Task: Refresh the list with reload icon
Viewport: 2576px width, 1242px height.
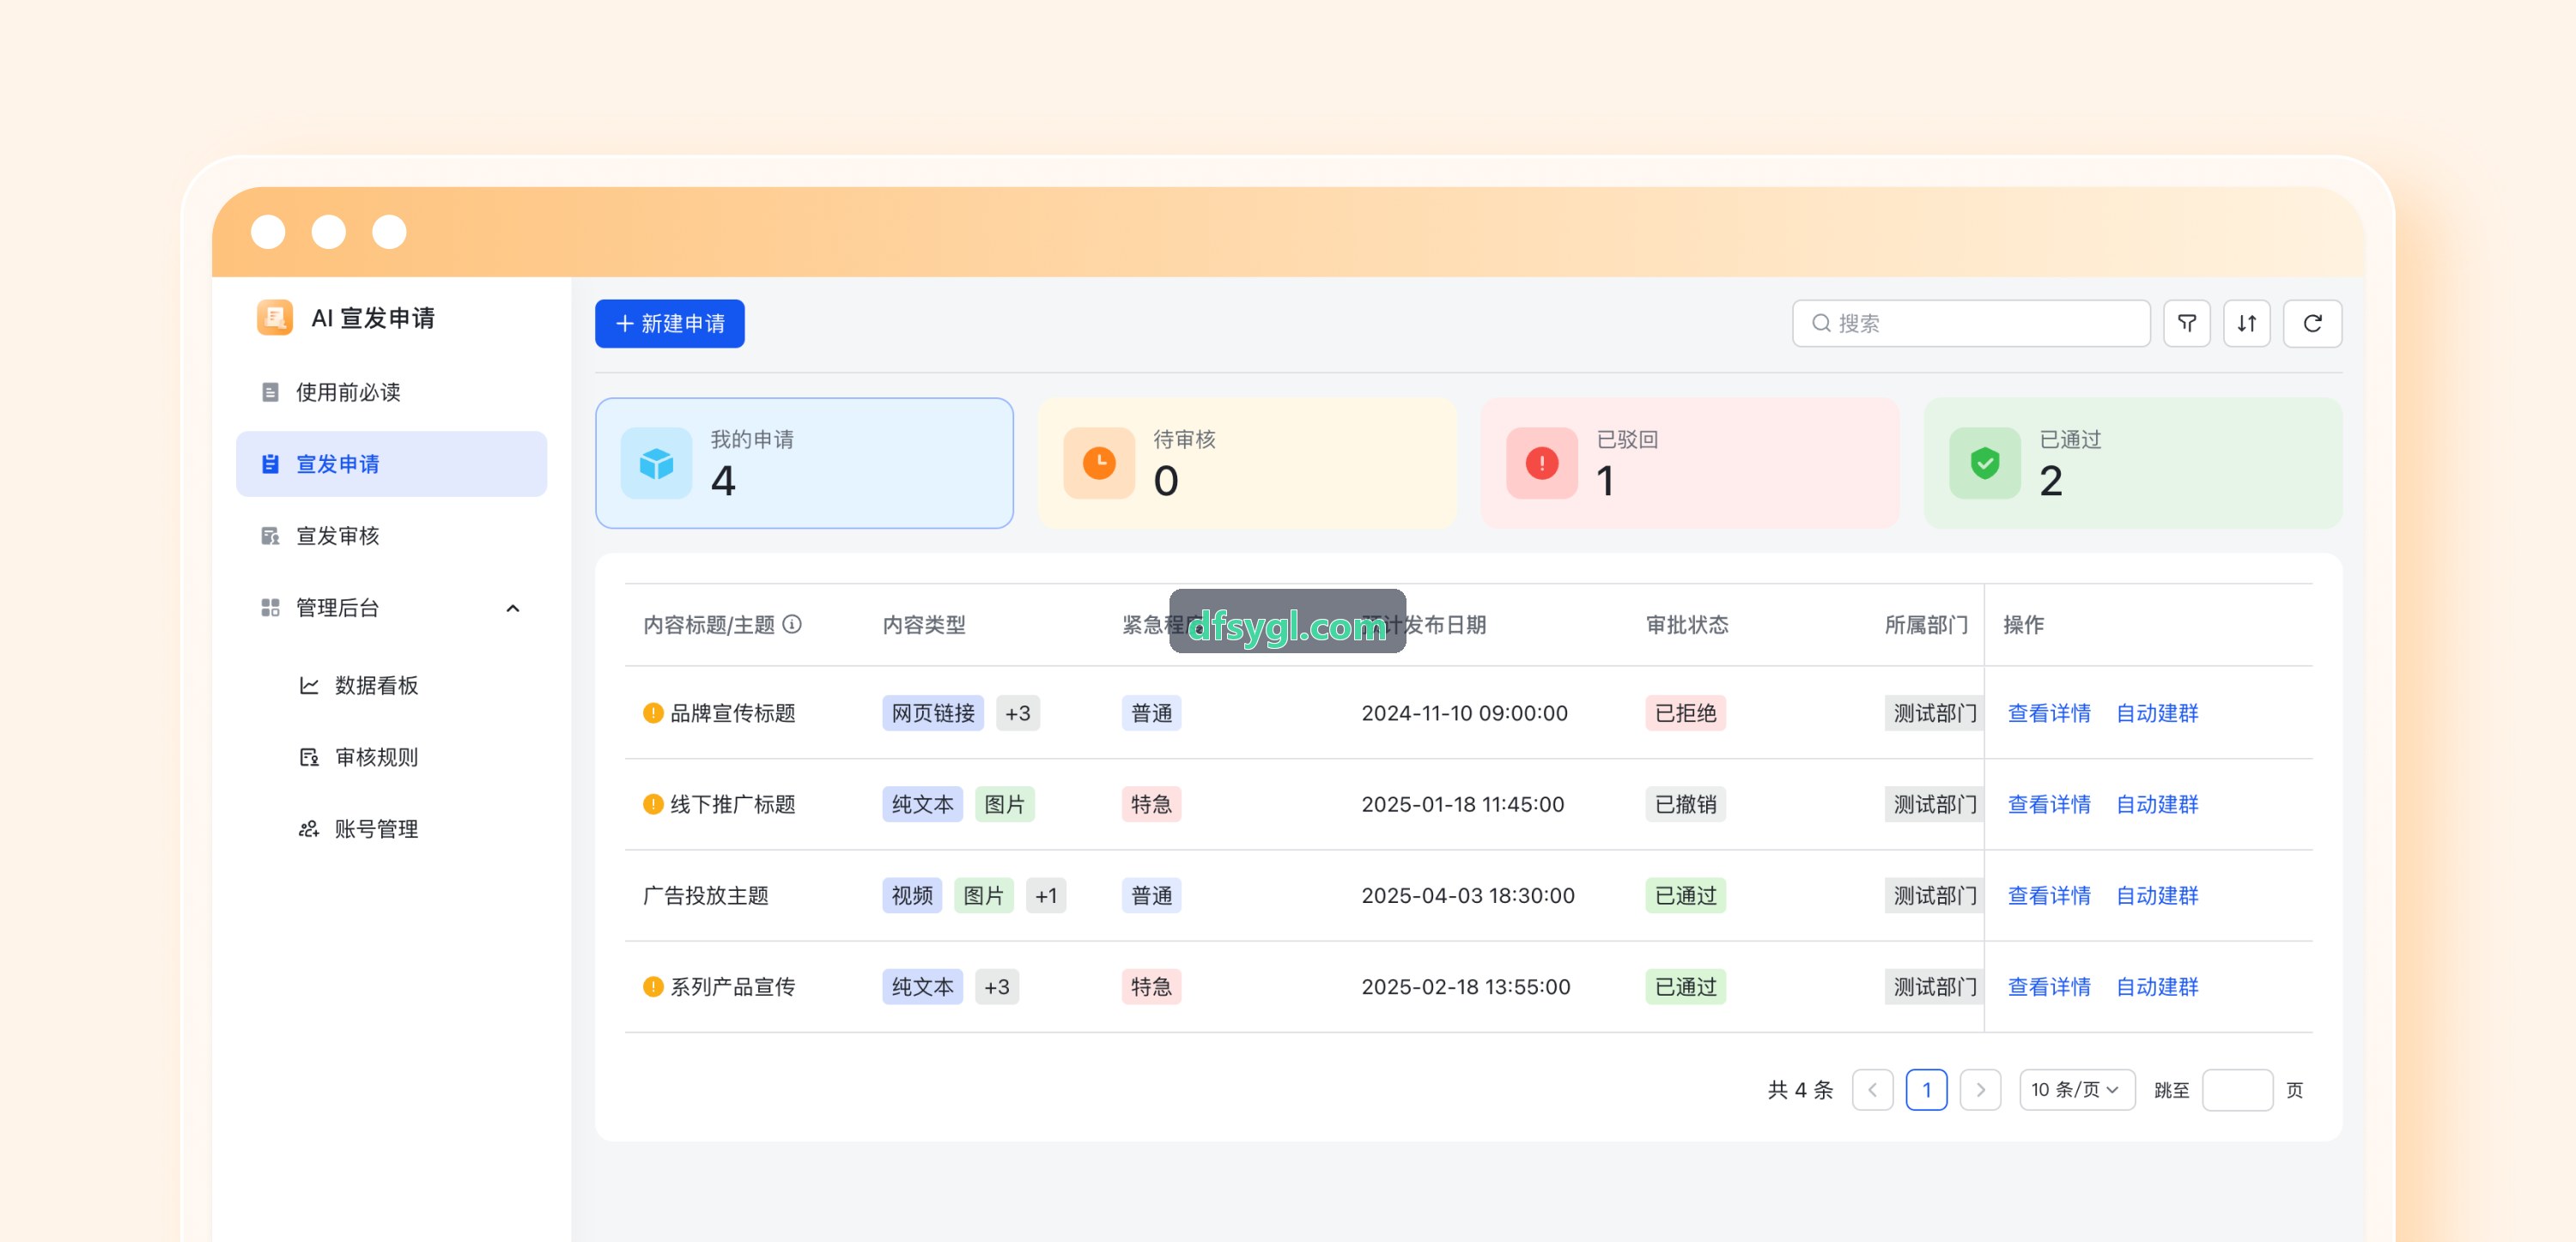Action: tap(2312, 323)
